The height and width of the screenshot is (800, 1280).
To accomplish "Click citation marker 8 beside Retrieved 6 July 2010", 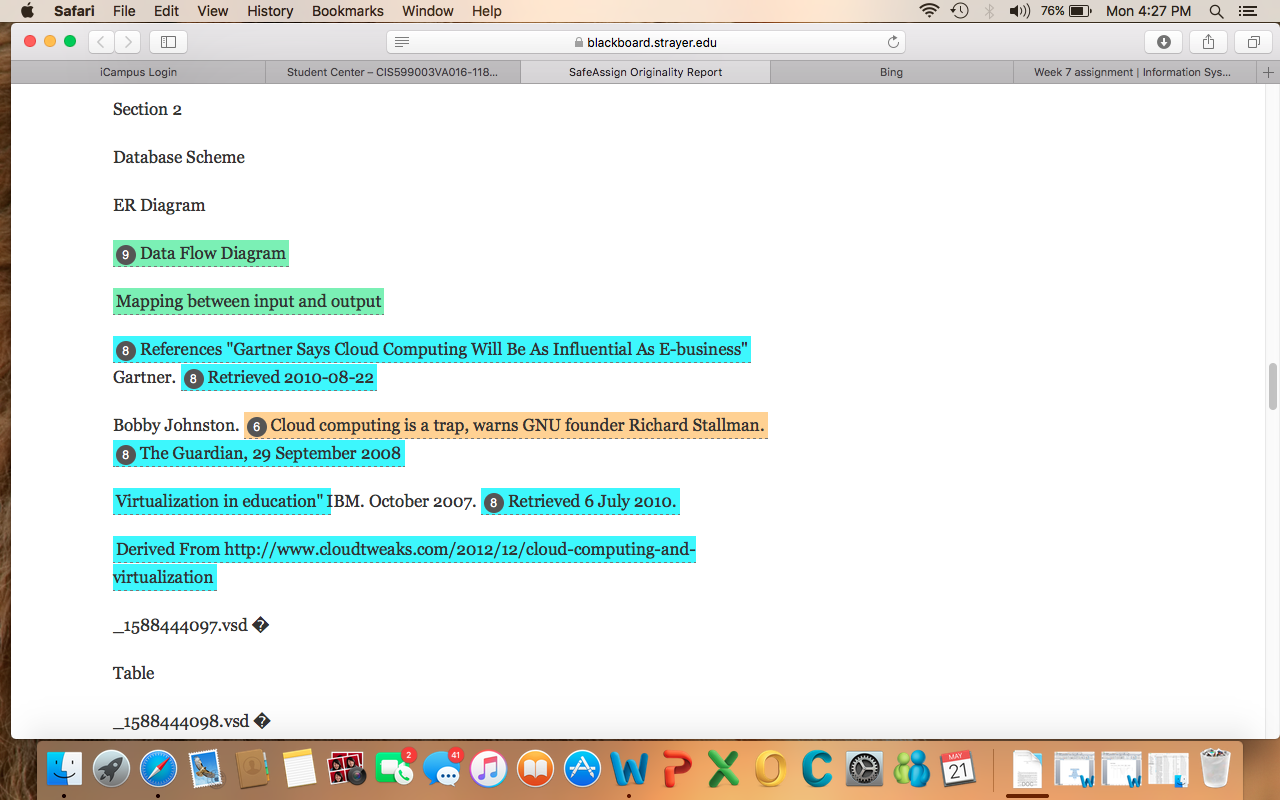I will tap(493, 502).
